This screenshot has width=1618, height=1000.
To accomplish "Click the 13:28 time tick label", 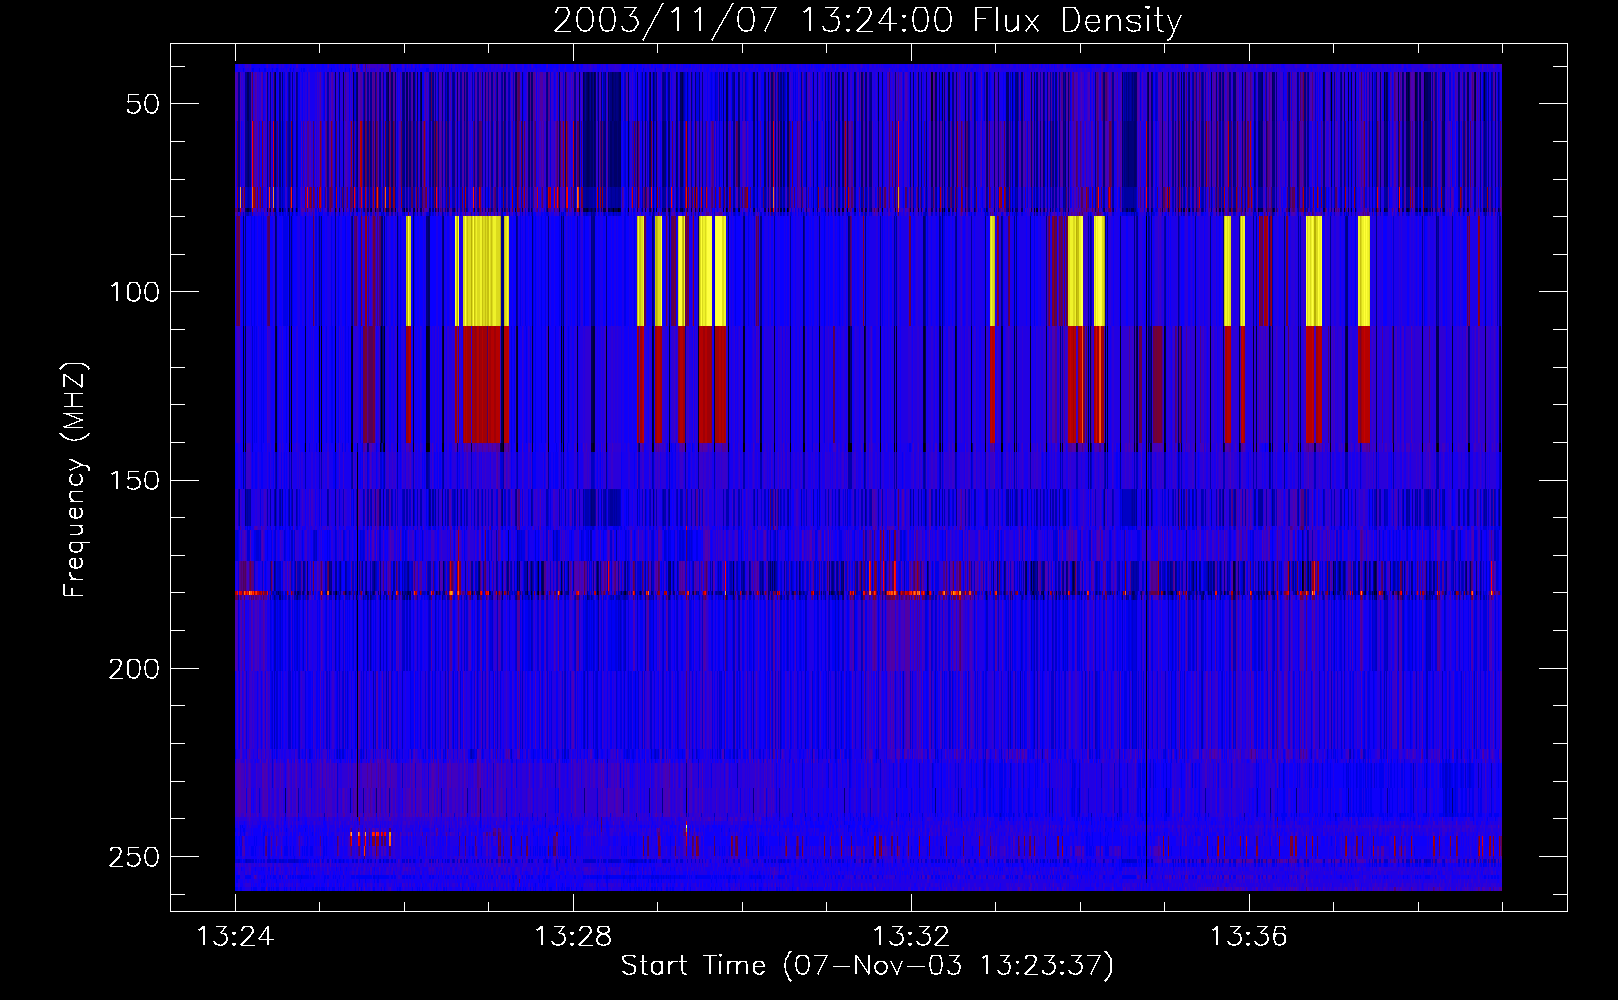I will pyautogui.click(x=573, y=937).
